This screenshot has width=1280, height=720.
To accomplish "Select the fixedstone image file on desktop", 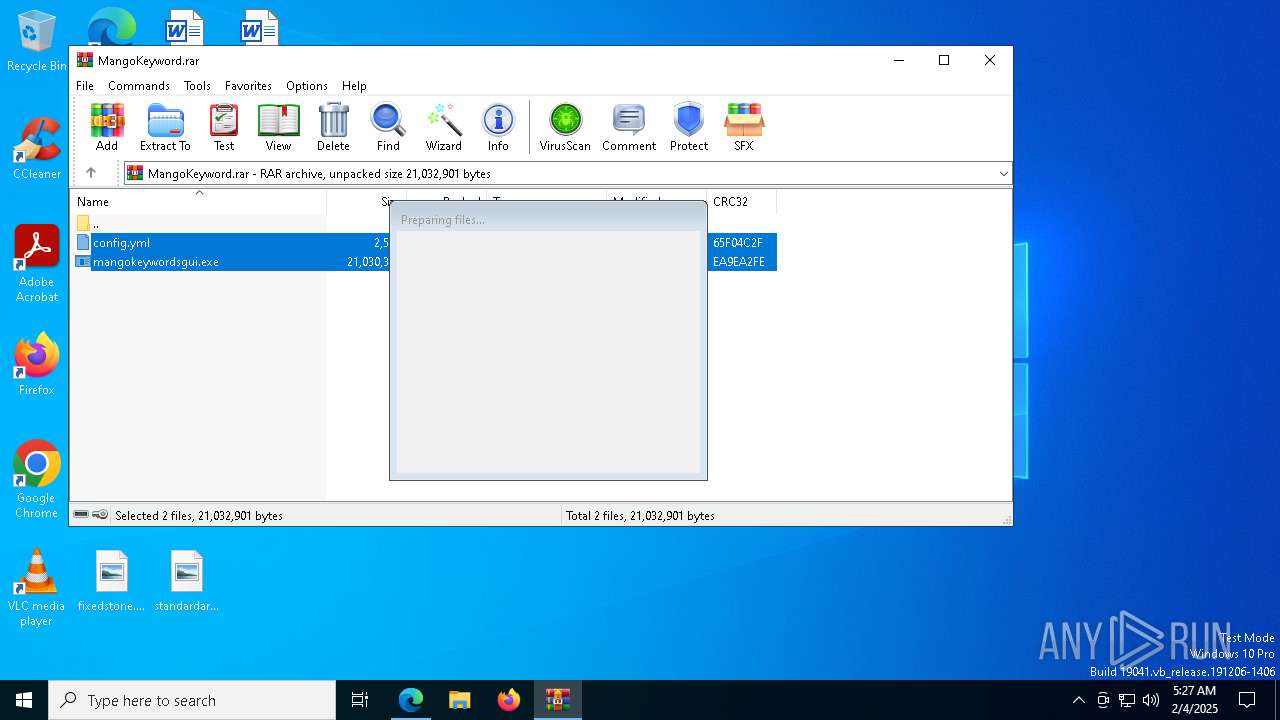I will tap(112, 581).
